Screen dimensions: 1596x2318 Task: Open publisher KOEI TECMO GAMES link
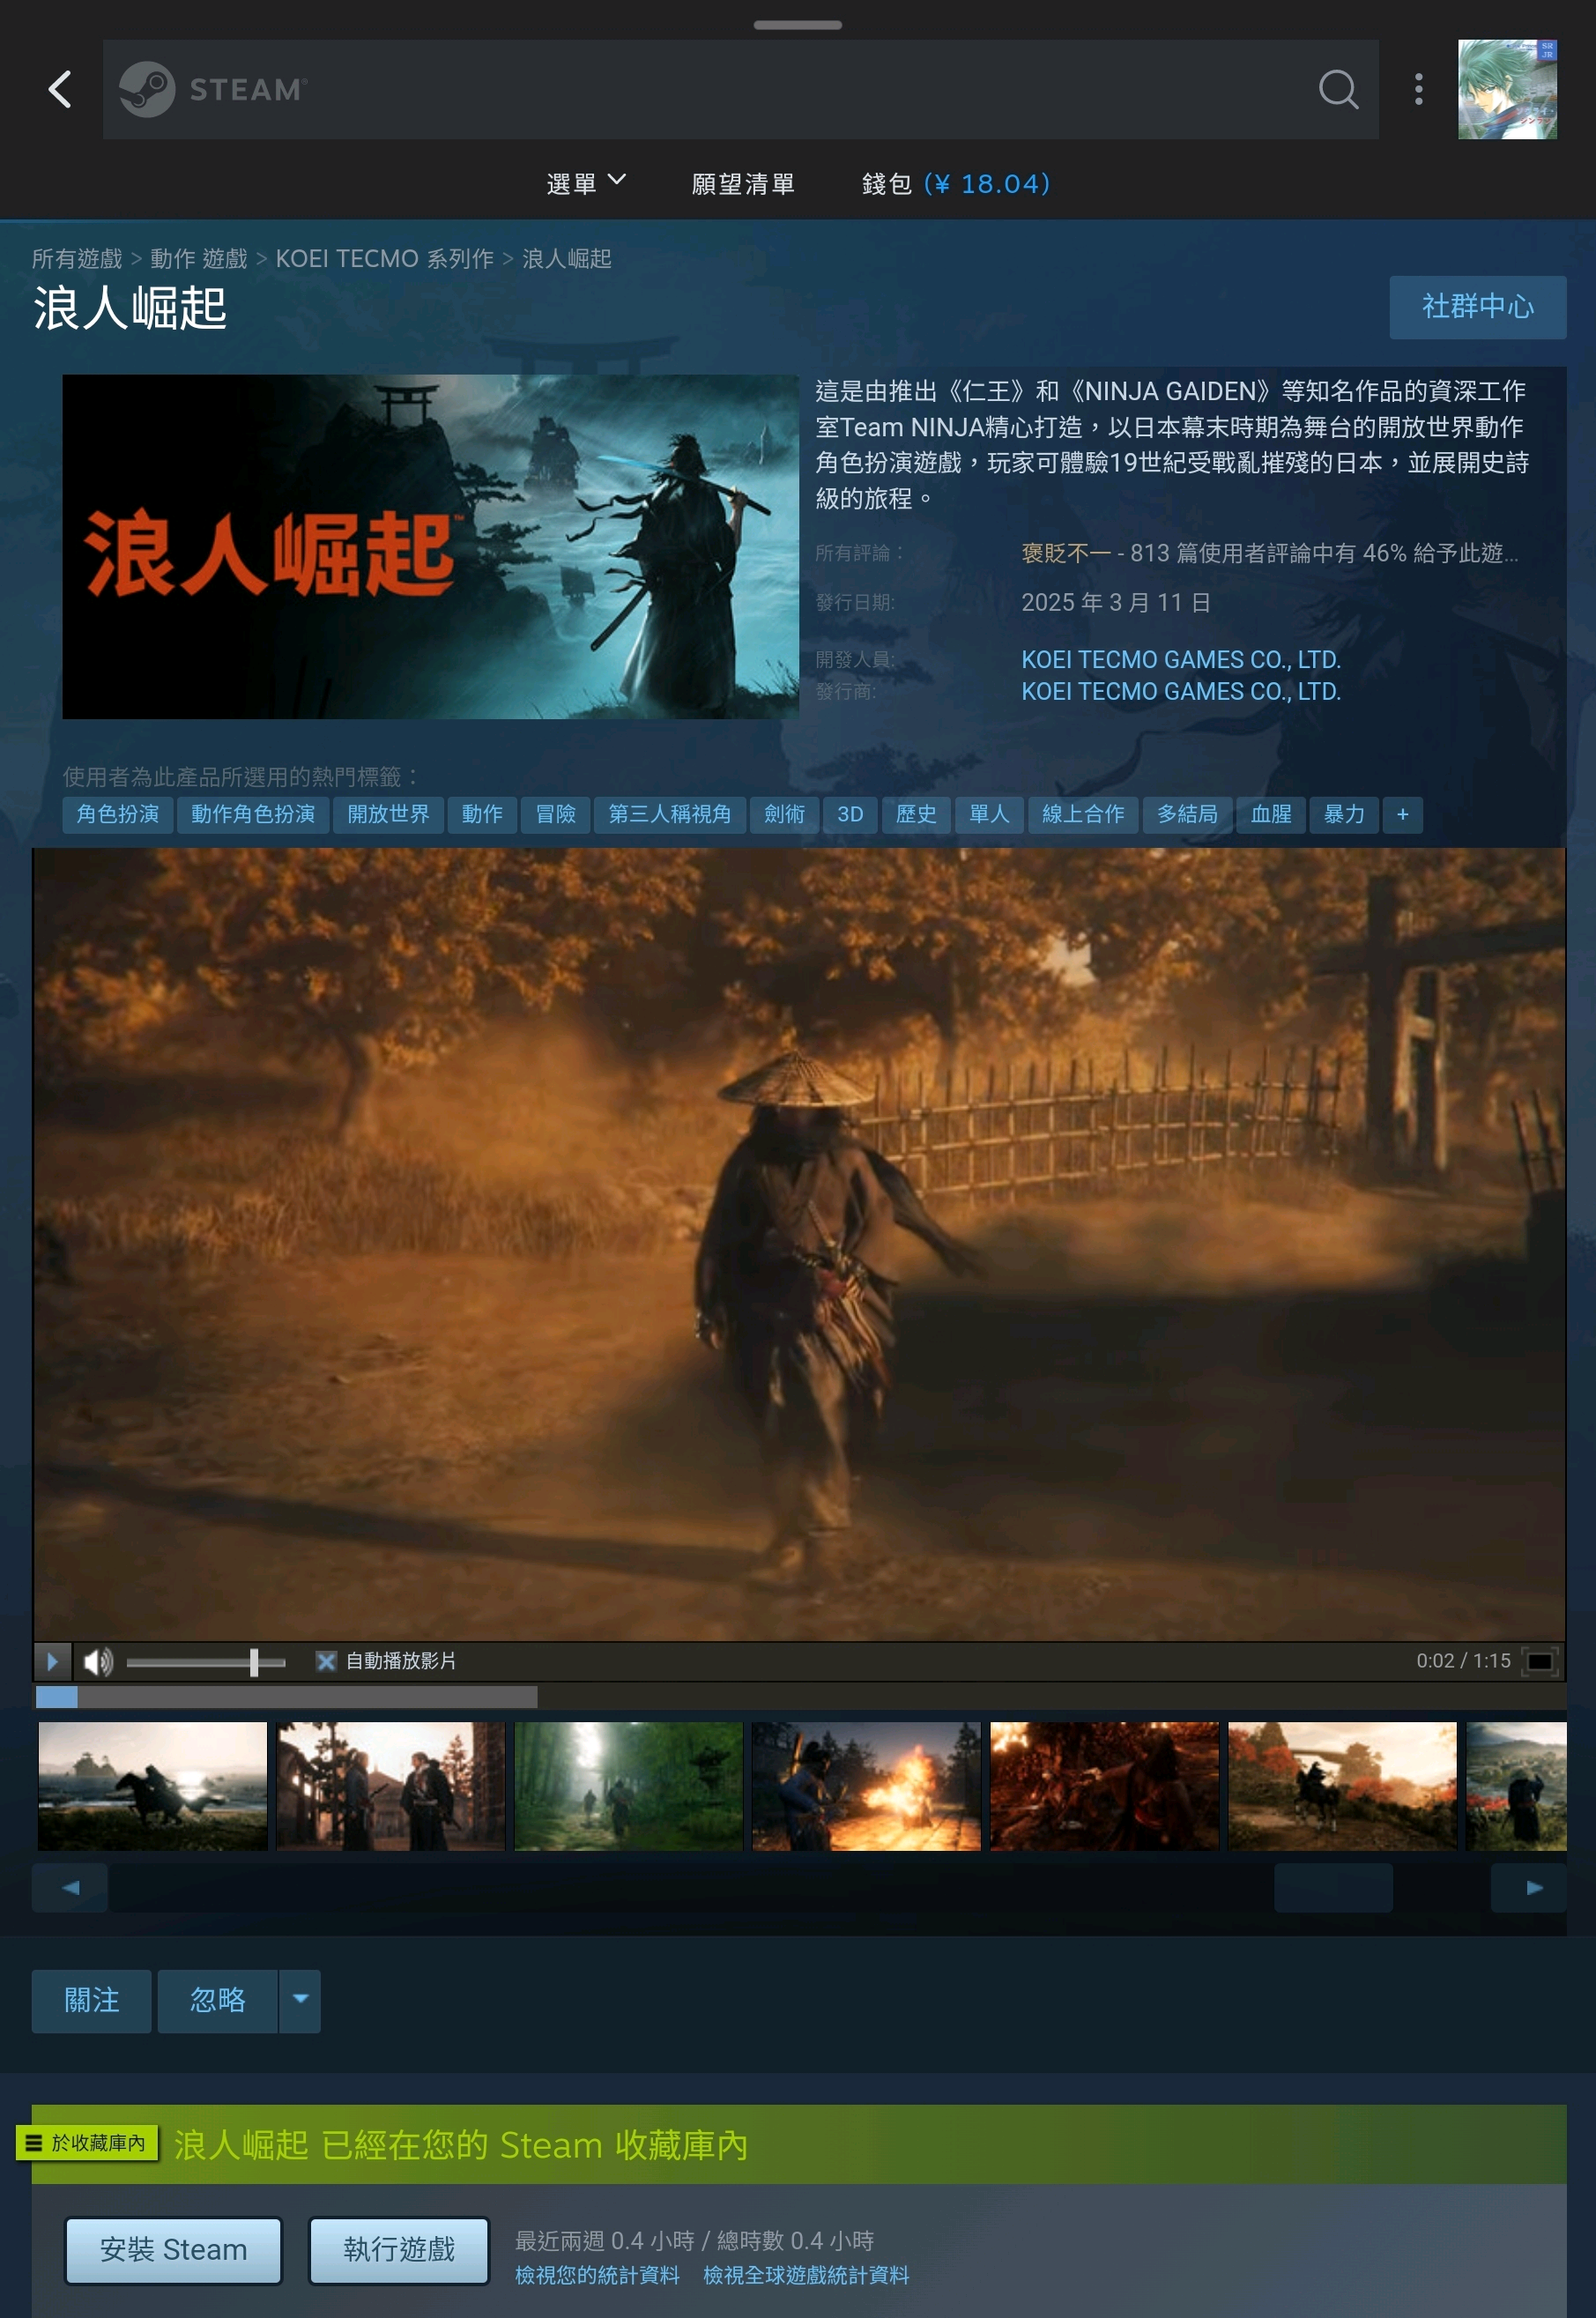[1180, 692]
